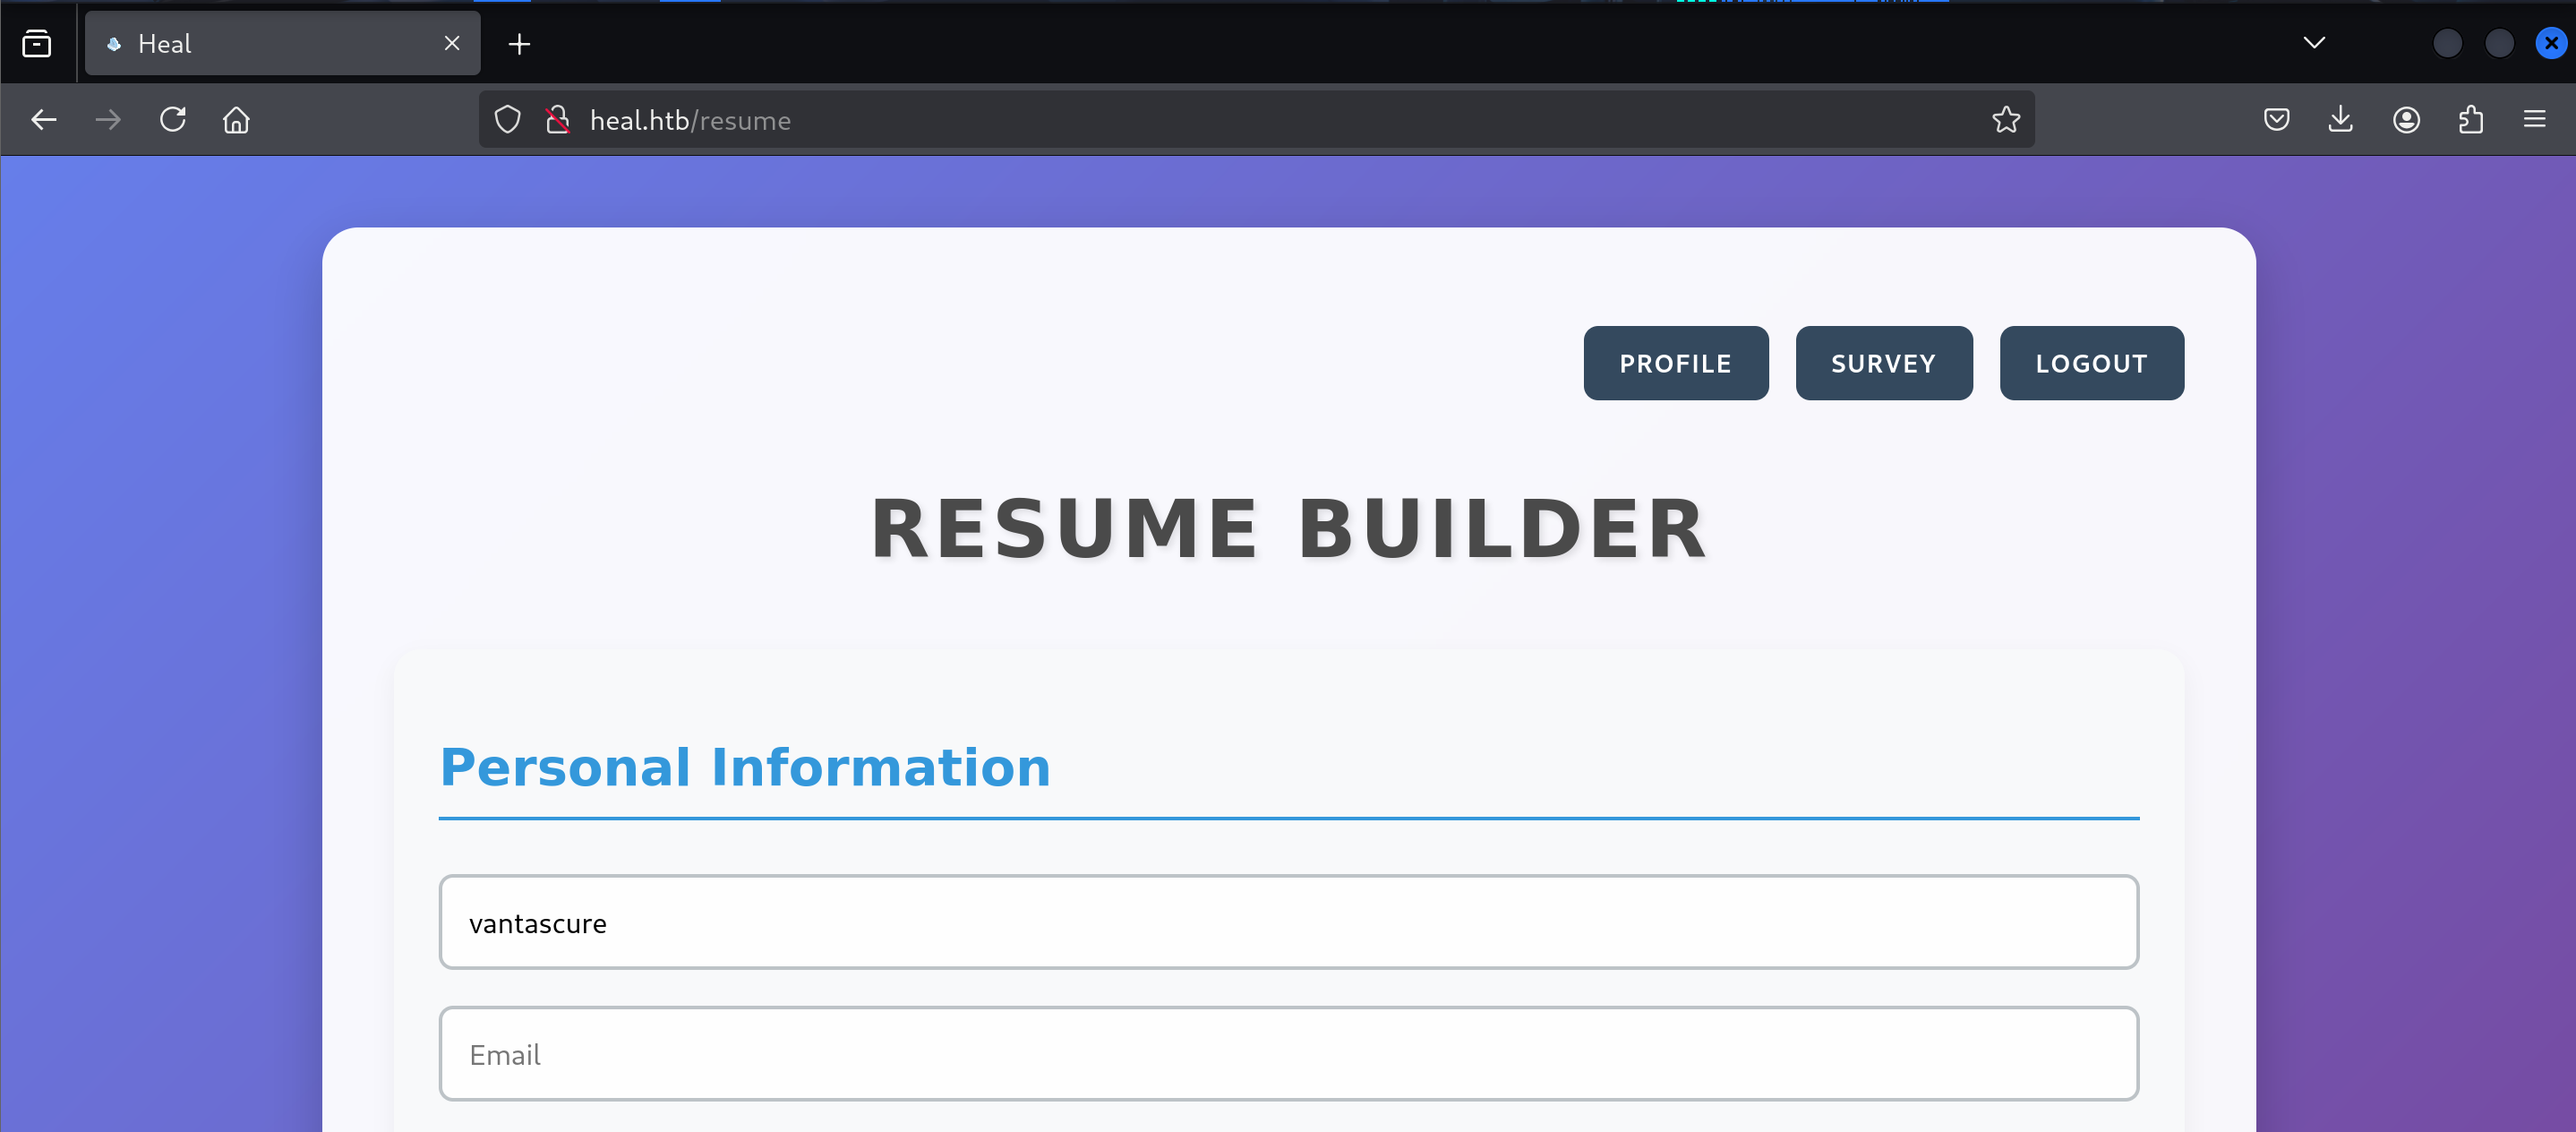Open the extensions puzzle icon
Viewport: 2576px width, 1132px height.
click(2470, 120)
